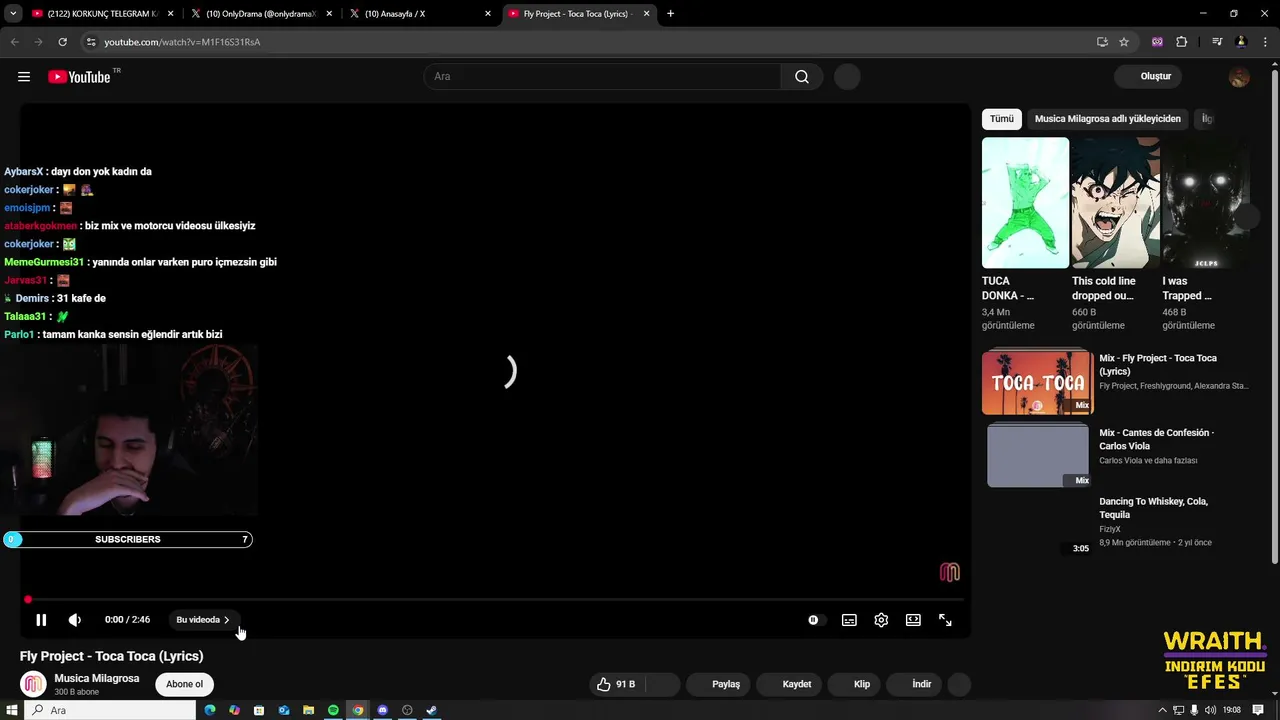Switch to the Anasayfa / X tab
The image size is (1280, 720).
pos(420,14)
